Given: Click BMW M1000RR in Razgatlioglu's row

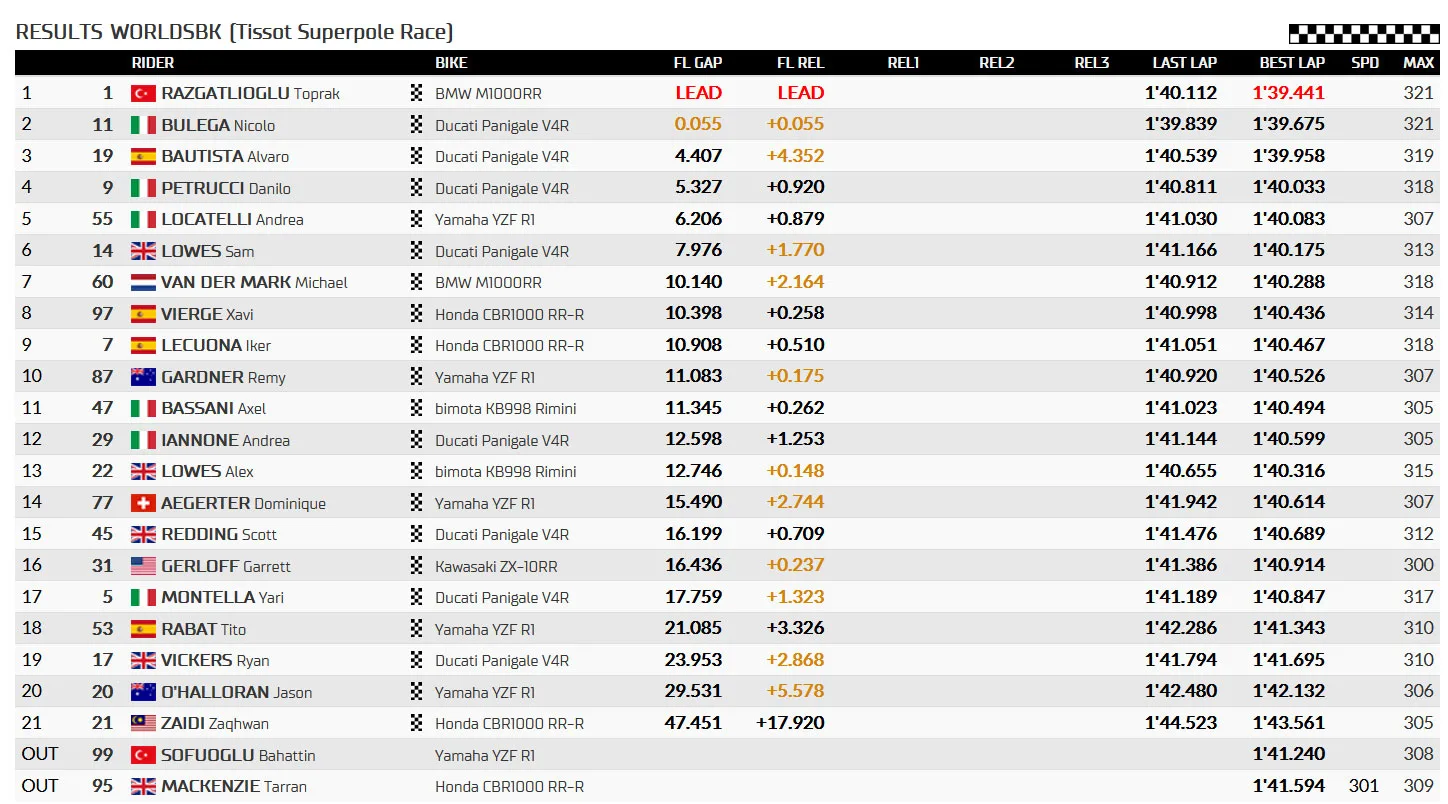Looking at the screenshot, I should coord(488,93).
